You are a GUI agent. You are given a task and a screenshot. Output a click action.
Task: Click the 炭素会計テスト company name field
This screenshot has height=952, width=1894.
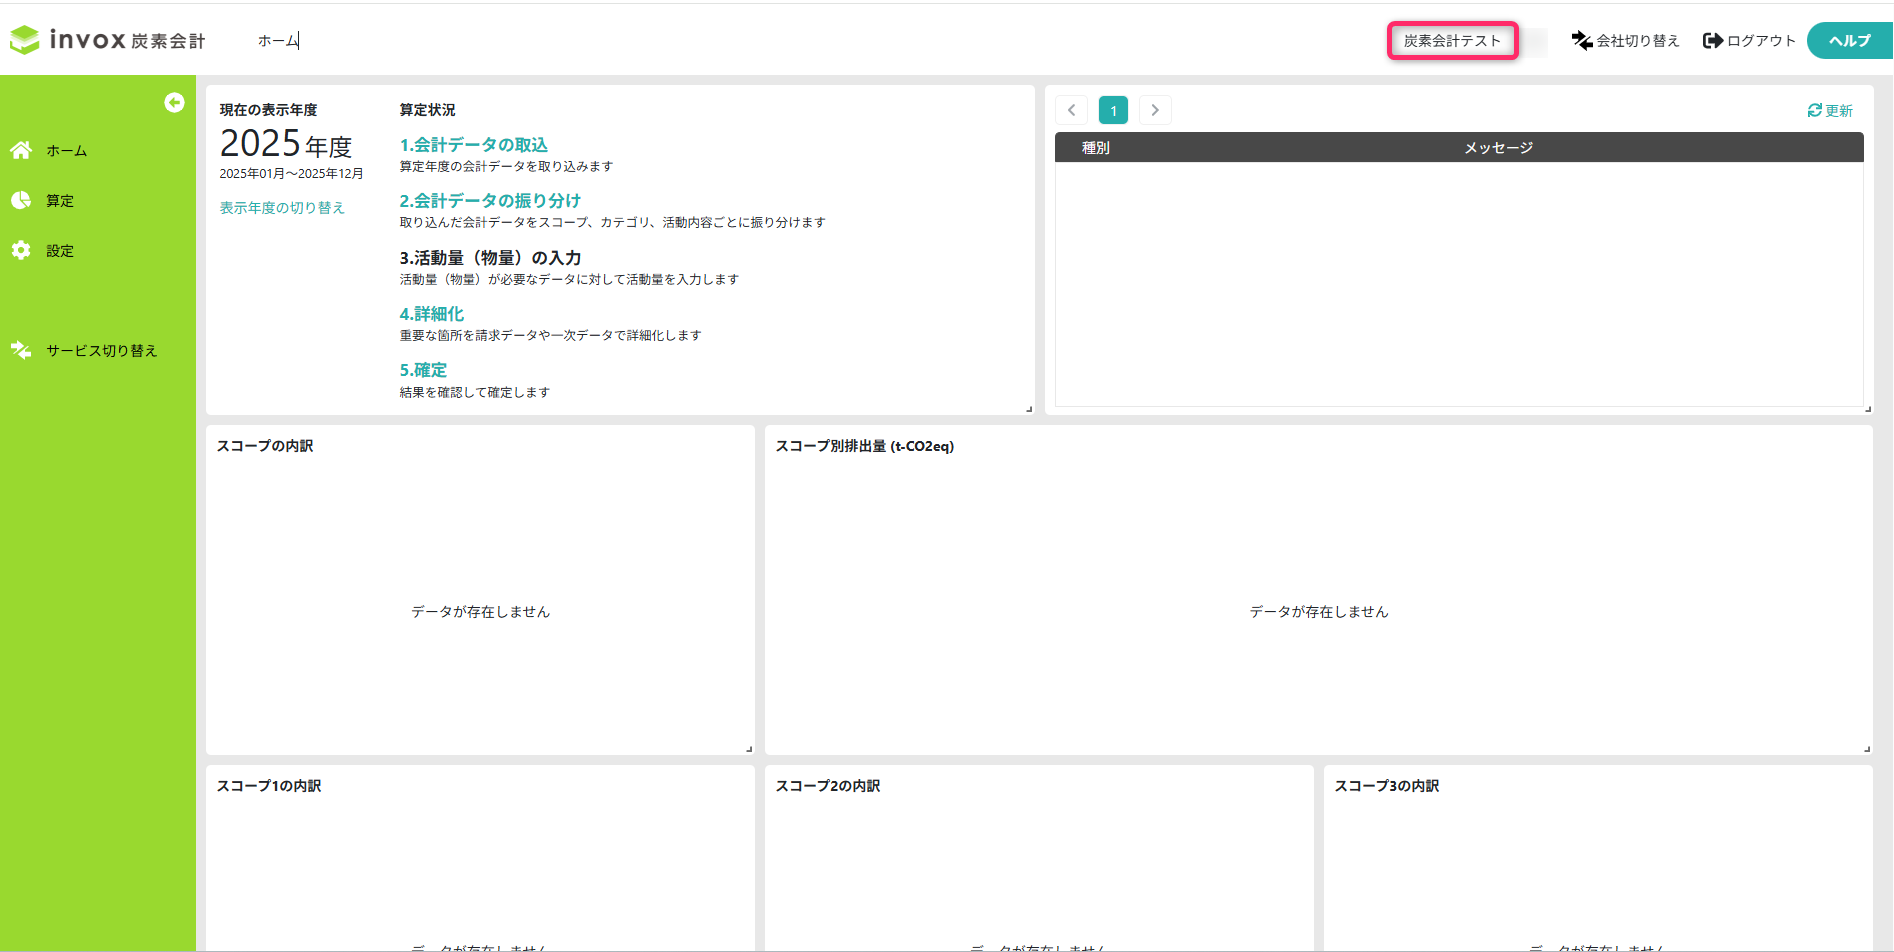click(x=1452, y=40)
